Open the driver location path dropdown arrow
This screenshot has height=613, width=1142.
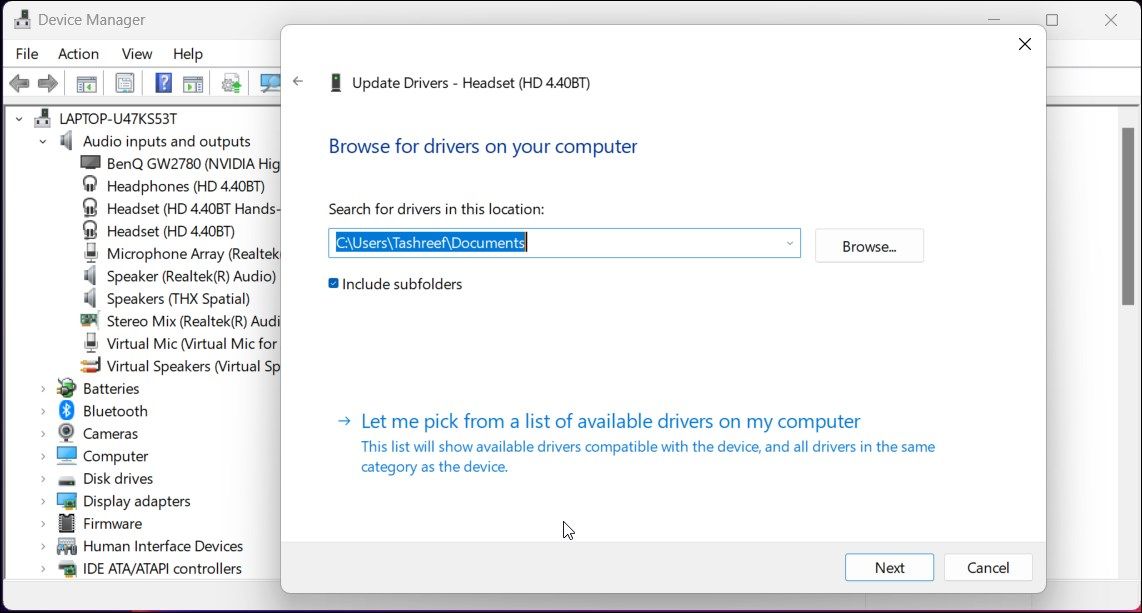tap(789, 243)
